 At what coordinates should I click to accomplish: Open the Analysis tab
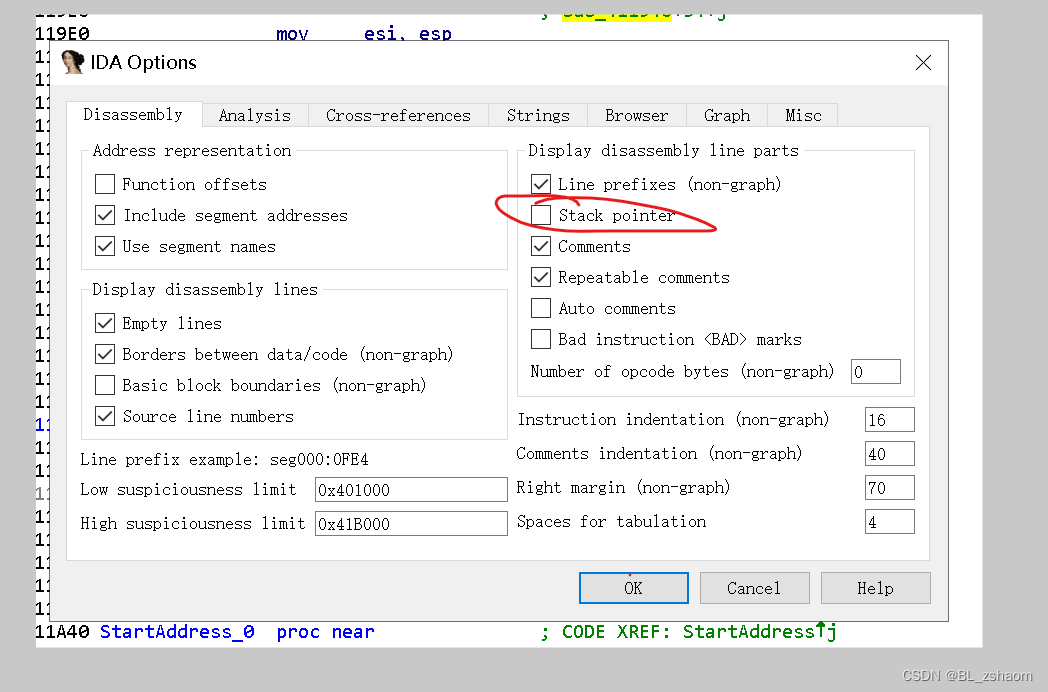(255, 116)
